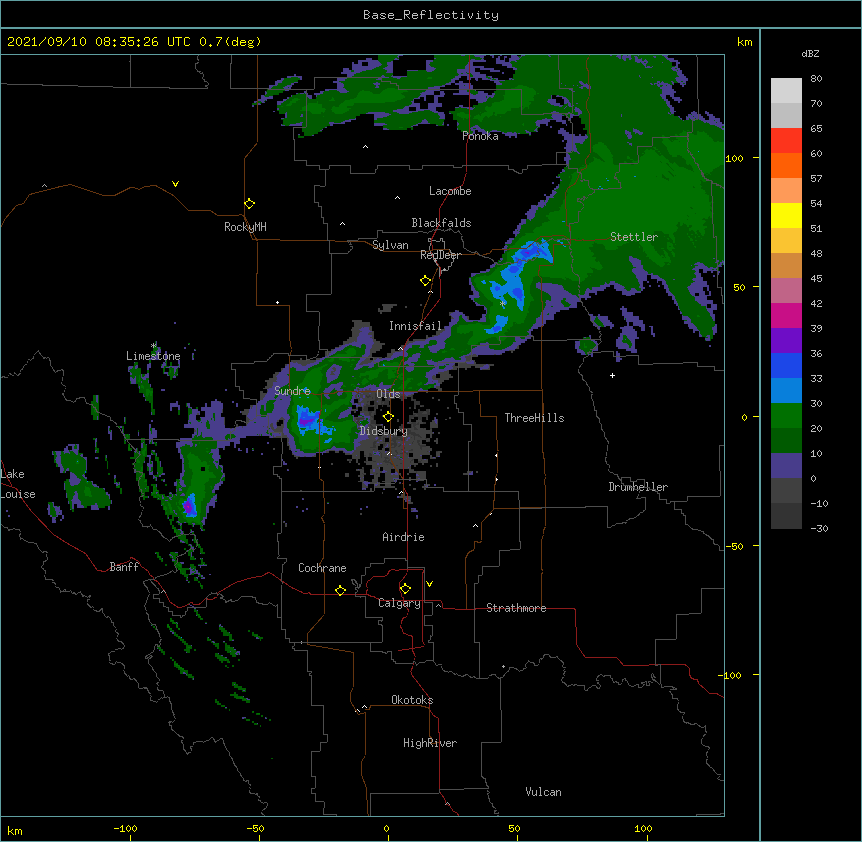Viewport: 862px width, 842px height.
Task: Click the Calgary city label
Action: (x=400, y=603)
